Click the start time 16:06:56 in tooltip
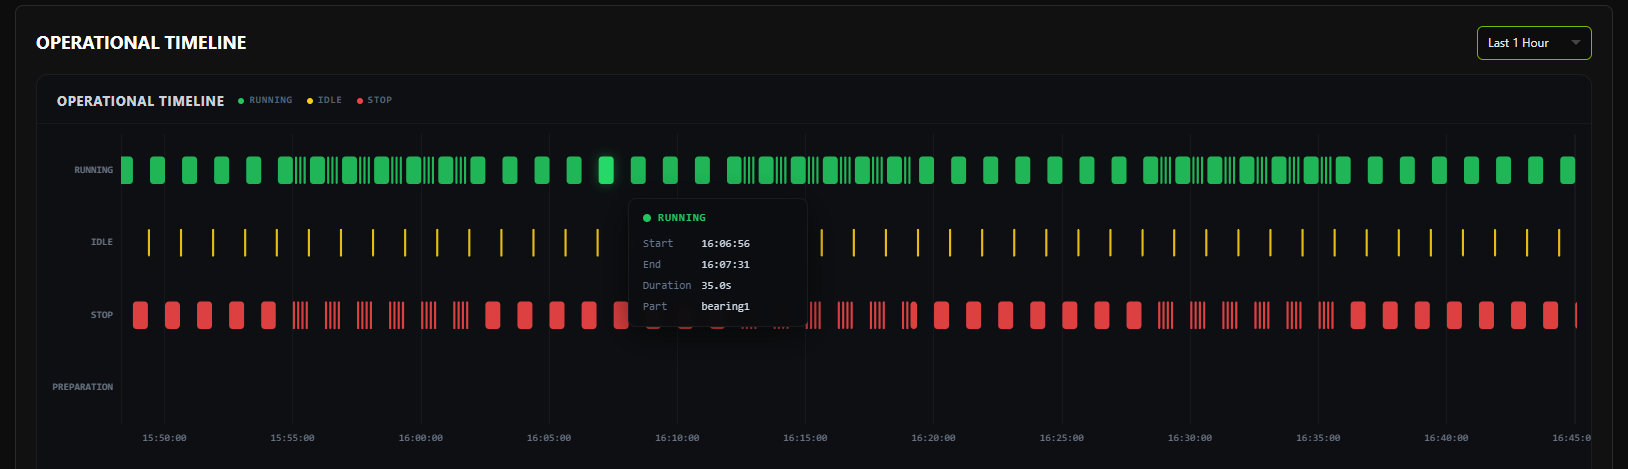The image size is (1628, 469). click(x=725, y=244)
